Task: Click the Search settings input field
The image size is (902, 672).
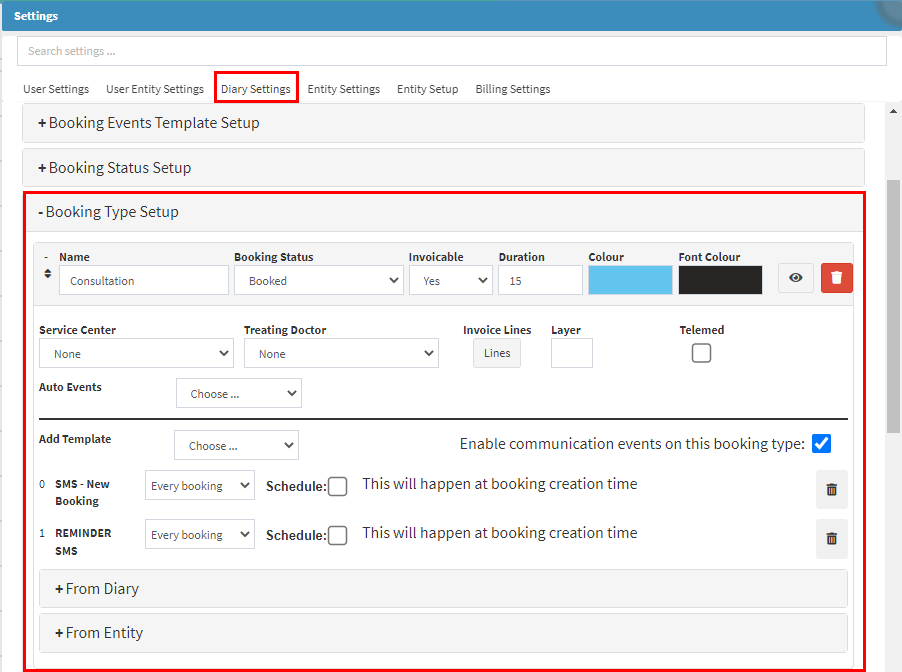Action: [451, 51]
